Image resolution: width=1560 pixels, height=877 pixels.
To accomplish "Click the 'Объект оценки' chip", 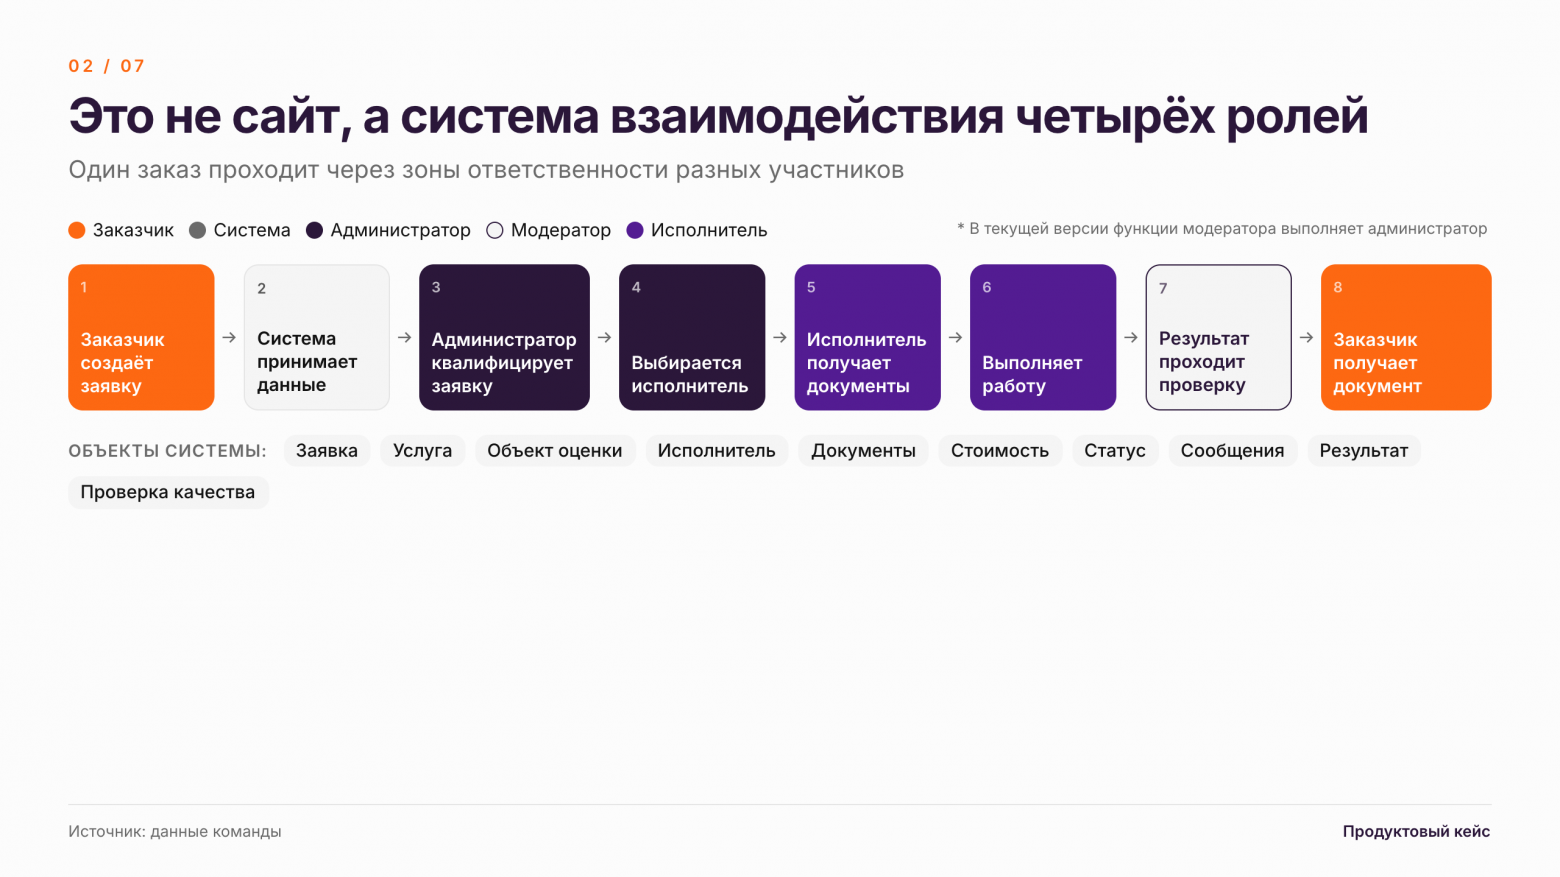I will tap(555, 451).
